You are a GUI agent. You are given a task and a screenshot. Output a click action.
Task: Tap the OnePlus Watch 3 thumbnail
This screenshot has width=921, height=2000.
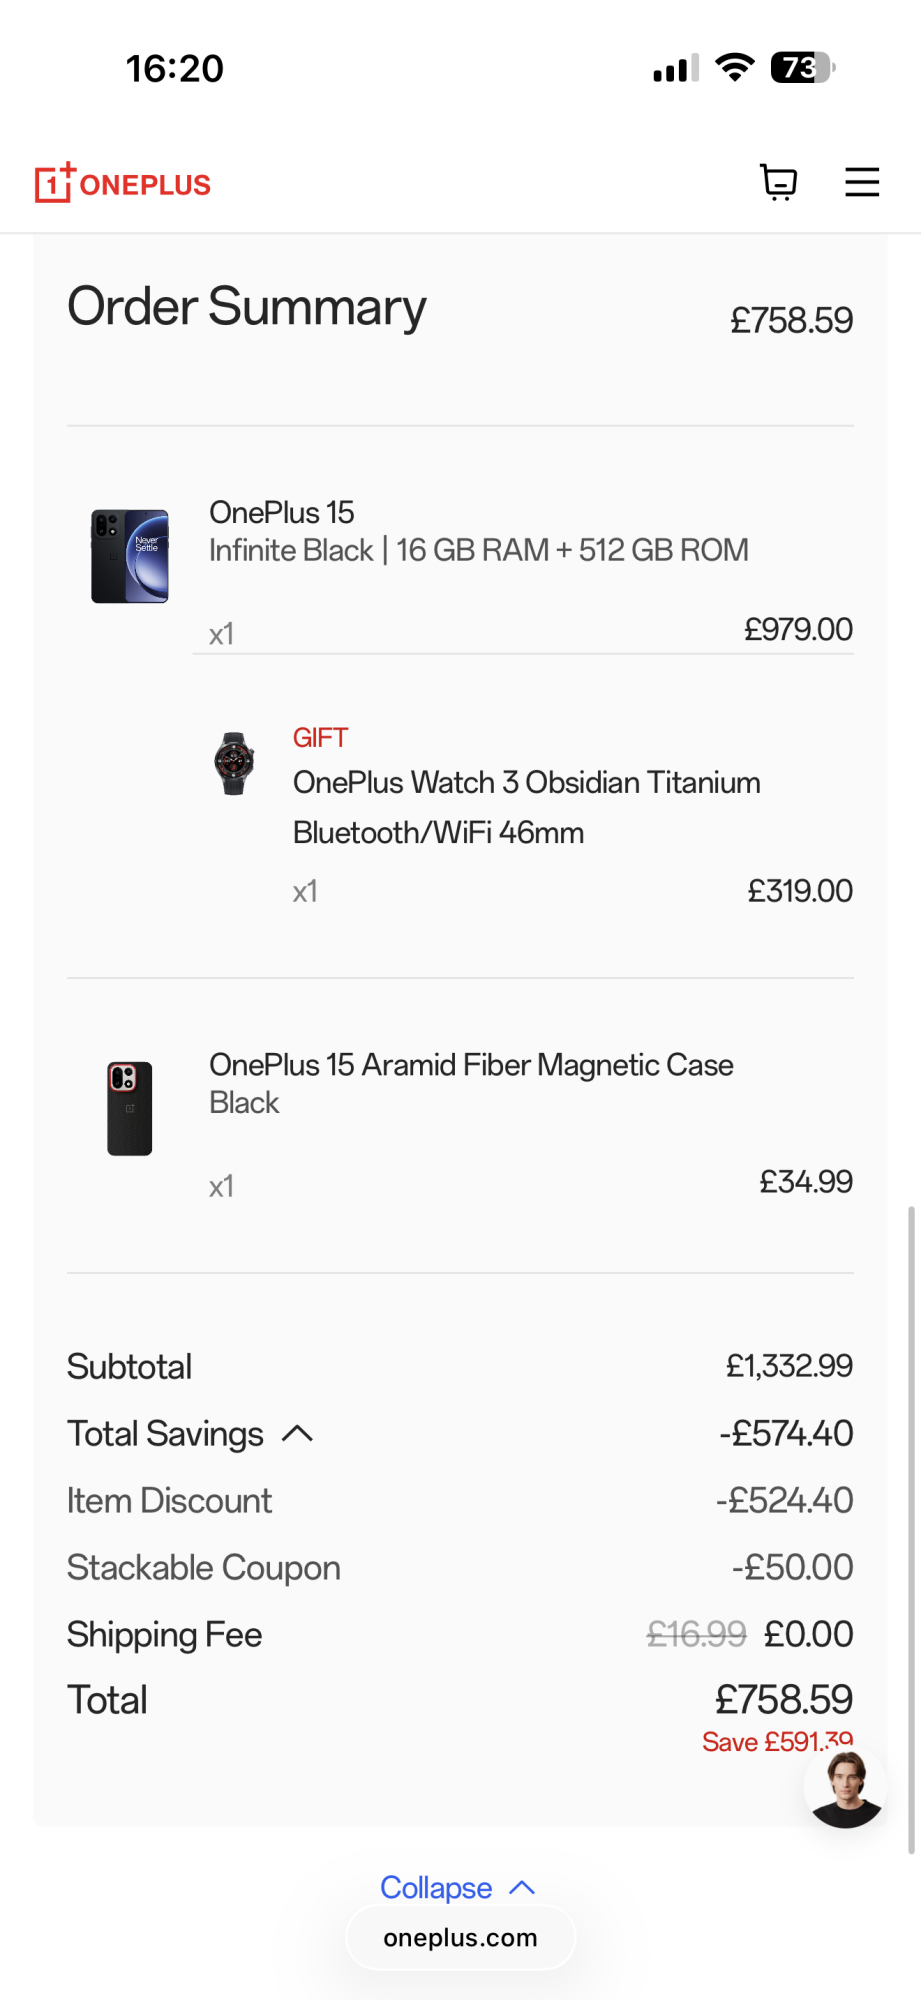(x=234, y=763)
